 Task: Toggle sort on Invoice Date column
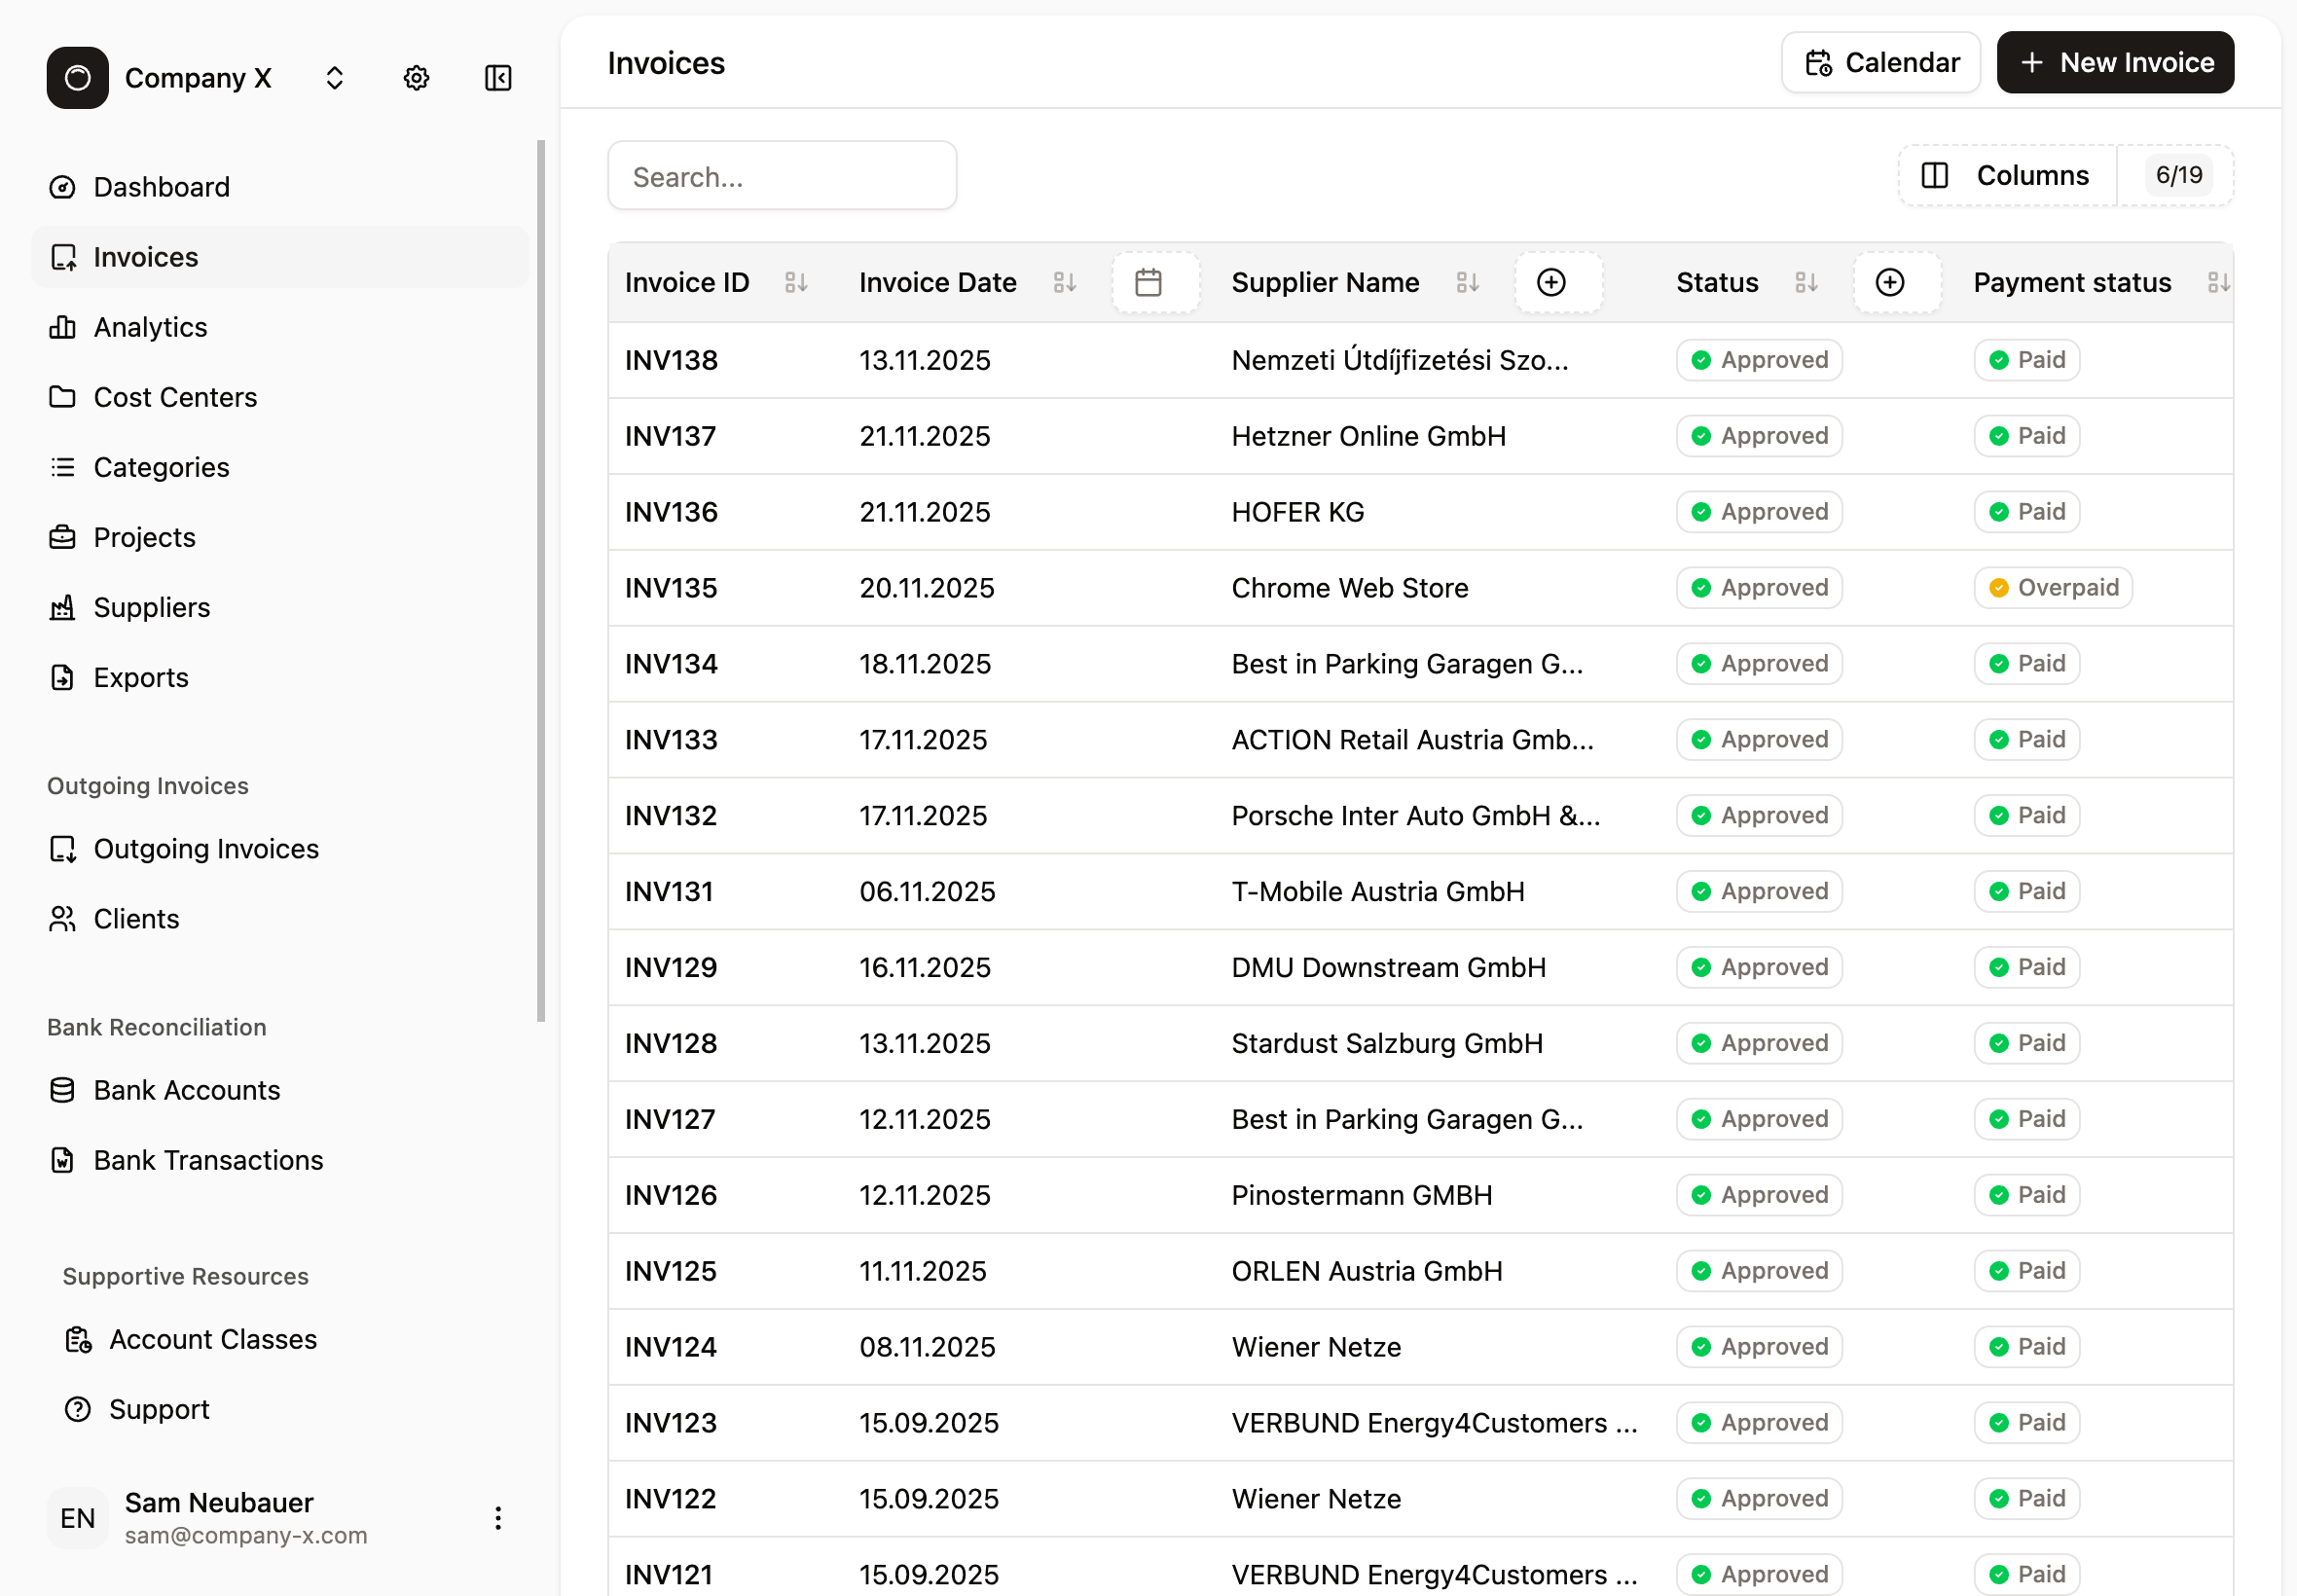(1065, 283)
